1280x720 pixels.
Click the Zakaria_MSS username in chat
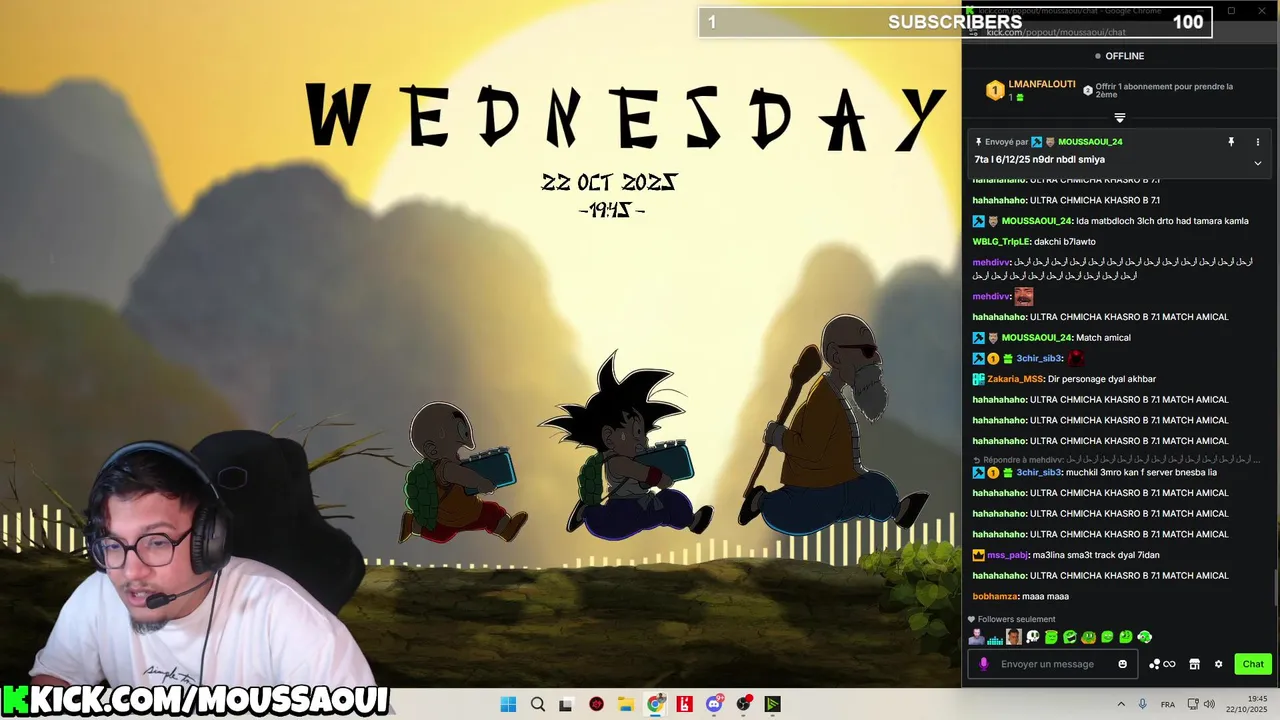click(1015, 379)
